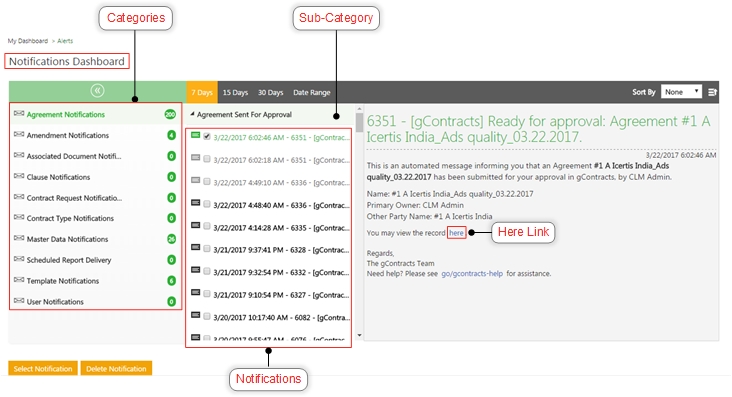
Task: Click envelope icon for Agreement Notifications
Action: point(19,113)
